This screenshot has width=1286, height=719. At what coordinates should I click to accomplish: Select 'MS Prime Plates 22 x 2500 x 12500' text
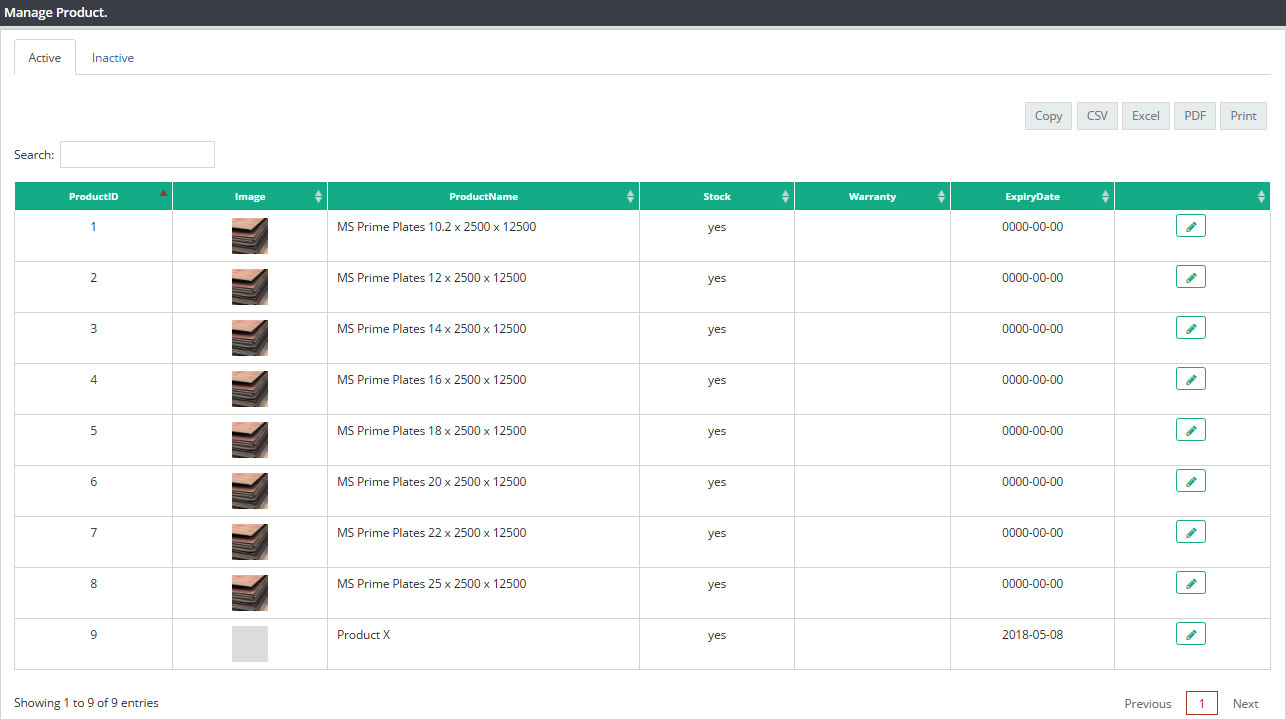pos(431,533)
